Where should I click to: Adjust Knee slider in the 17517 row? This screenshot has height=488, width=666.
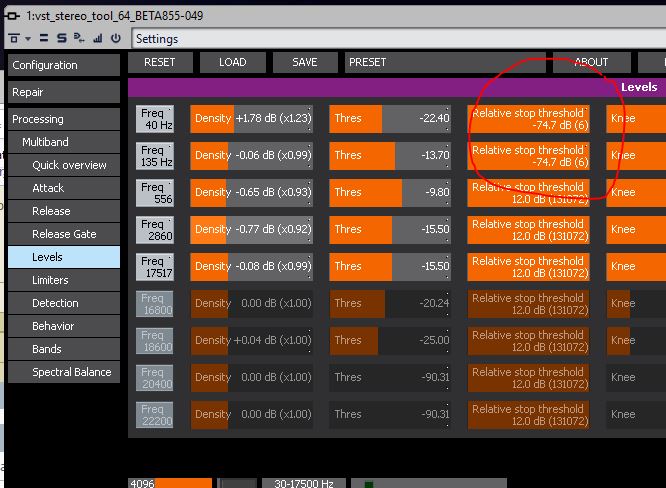coord(636,267)
